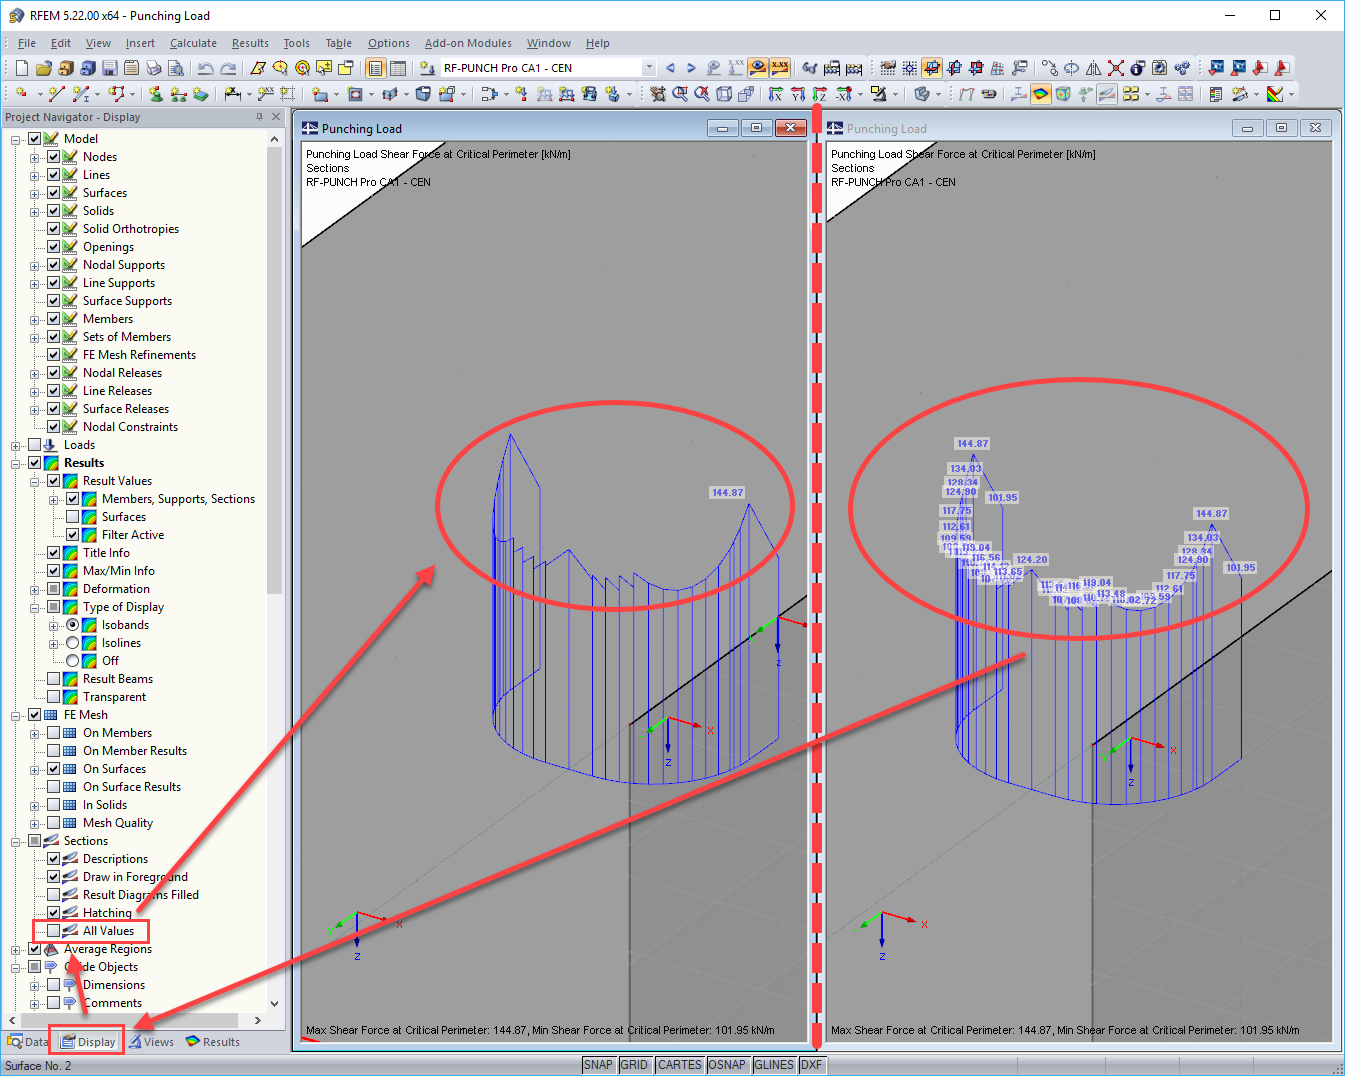The width and height of the screenshot is (1345, 1076).
Task: Switch to the Views navigator tab
Action: 151,1042
